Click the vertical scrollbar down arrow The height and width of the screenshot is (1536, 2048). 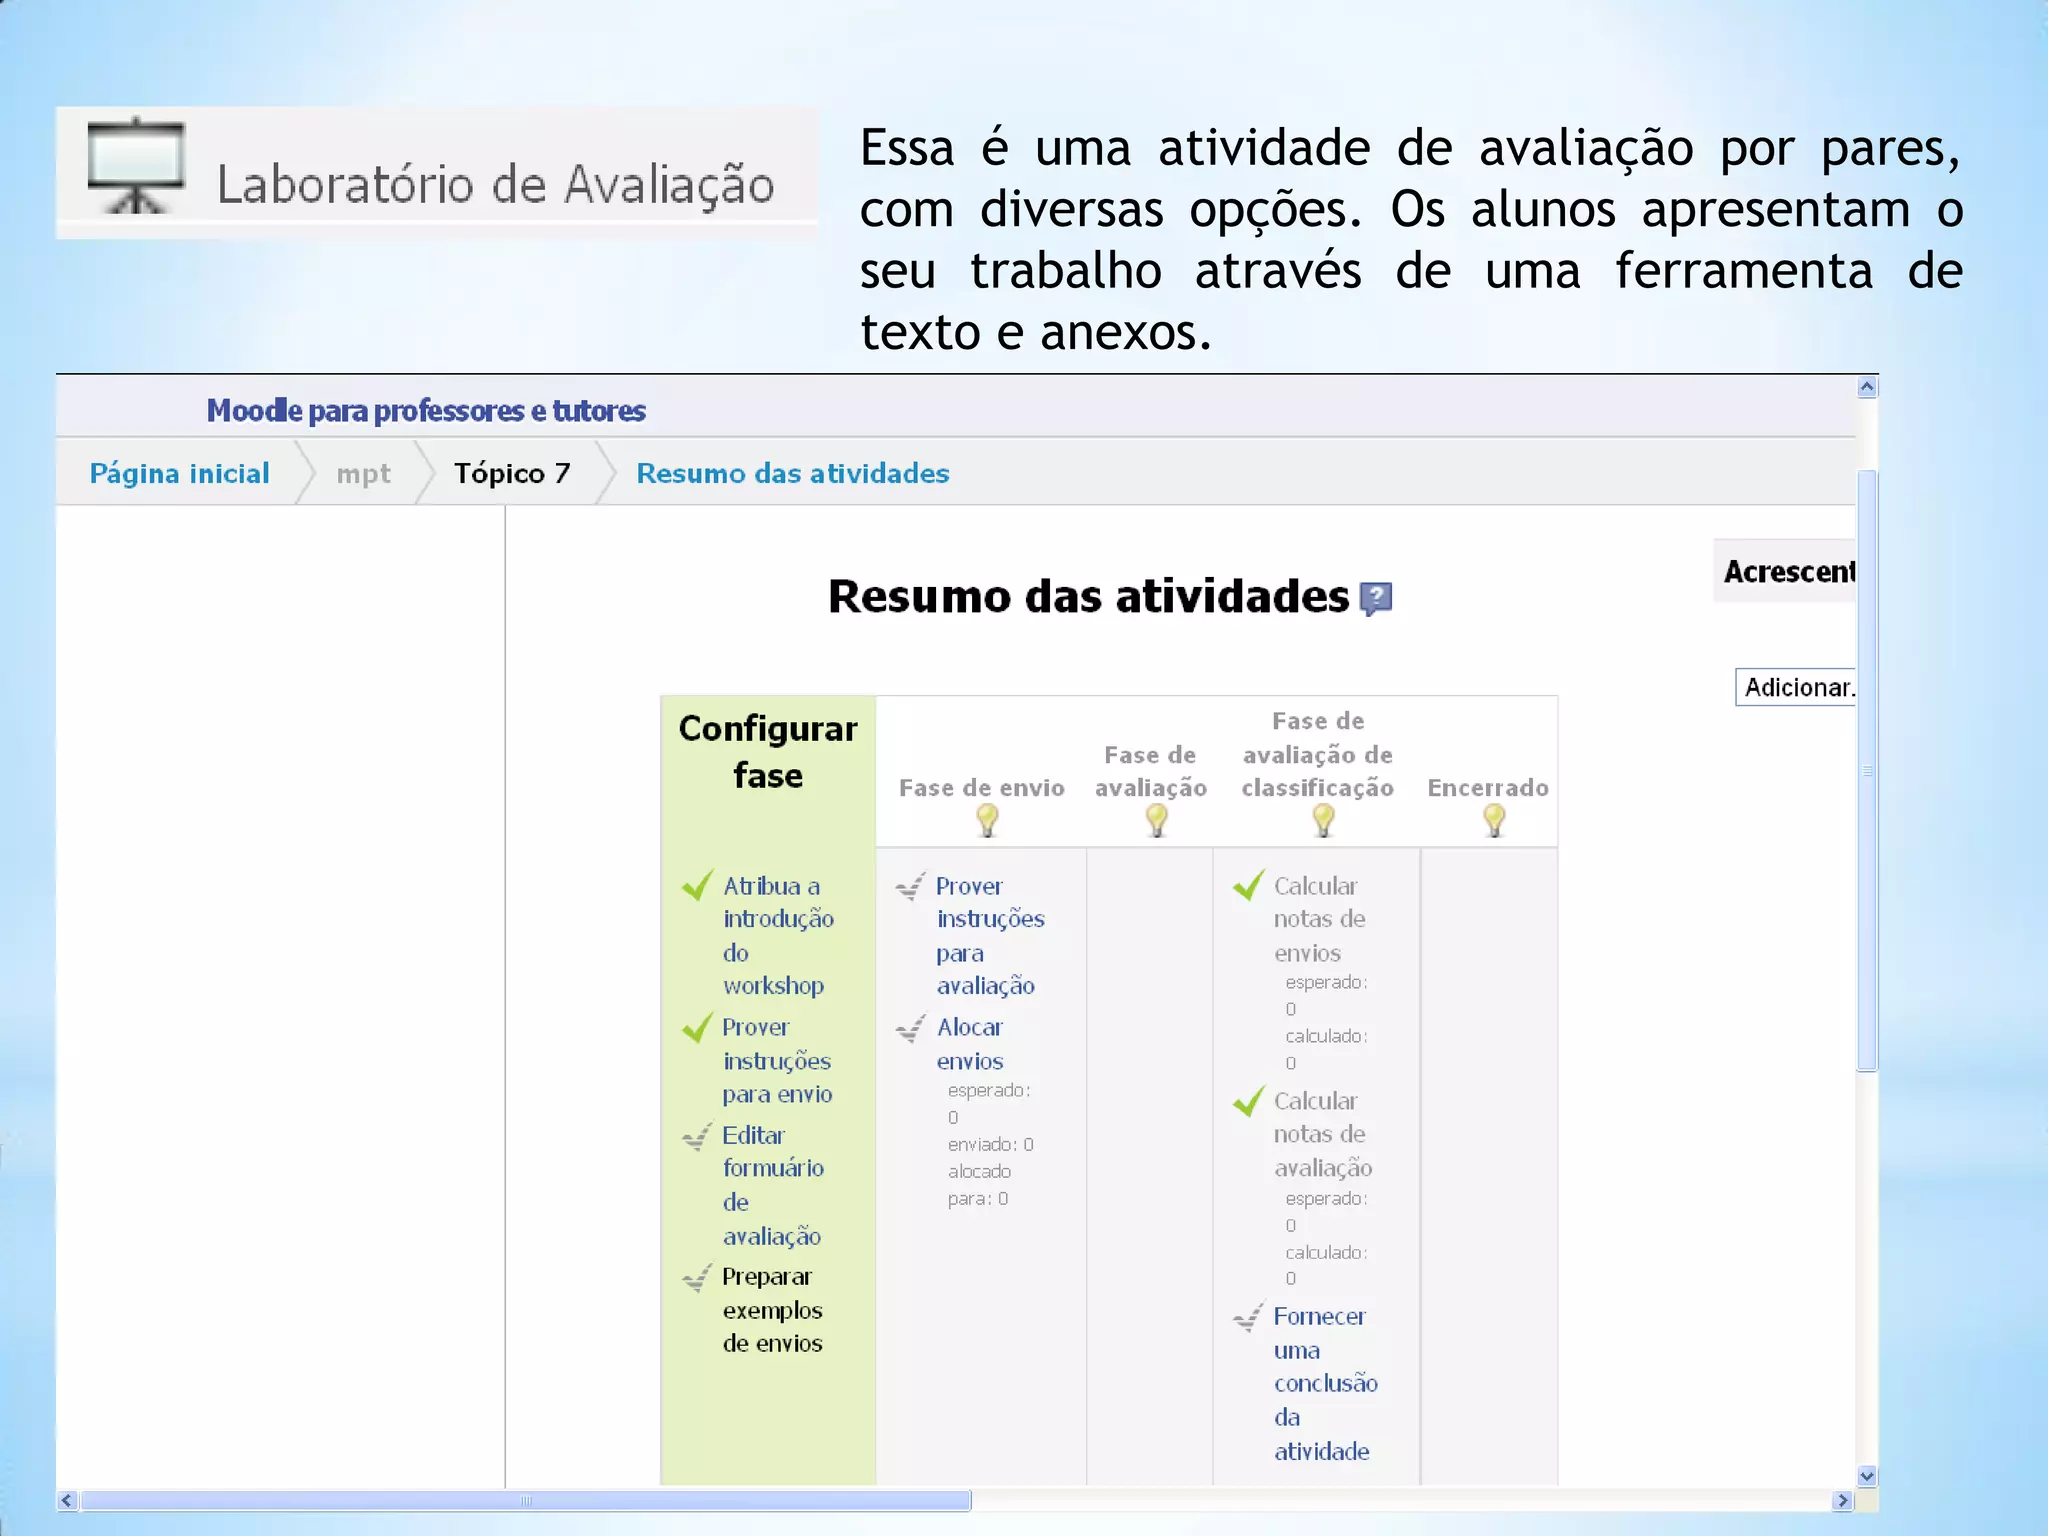click(x=1867, y=1476)
